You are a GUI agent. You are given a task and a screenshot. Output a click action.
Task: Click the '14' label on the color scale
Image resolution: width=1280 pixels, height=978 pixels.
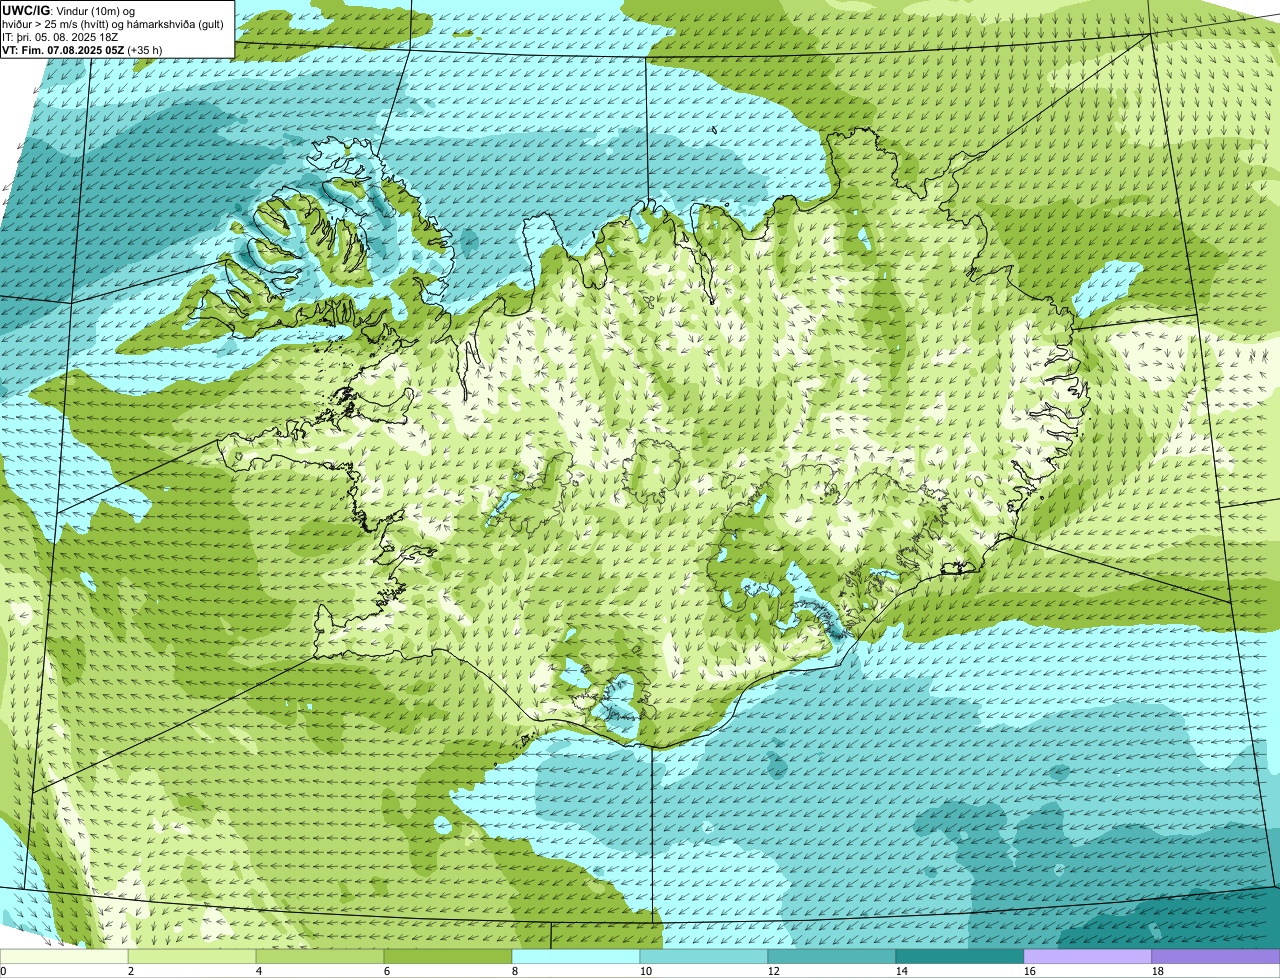coord(901,971)
